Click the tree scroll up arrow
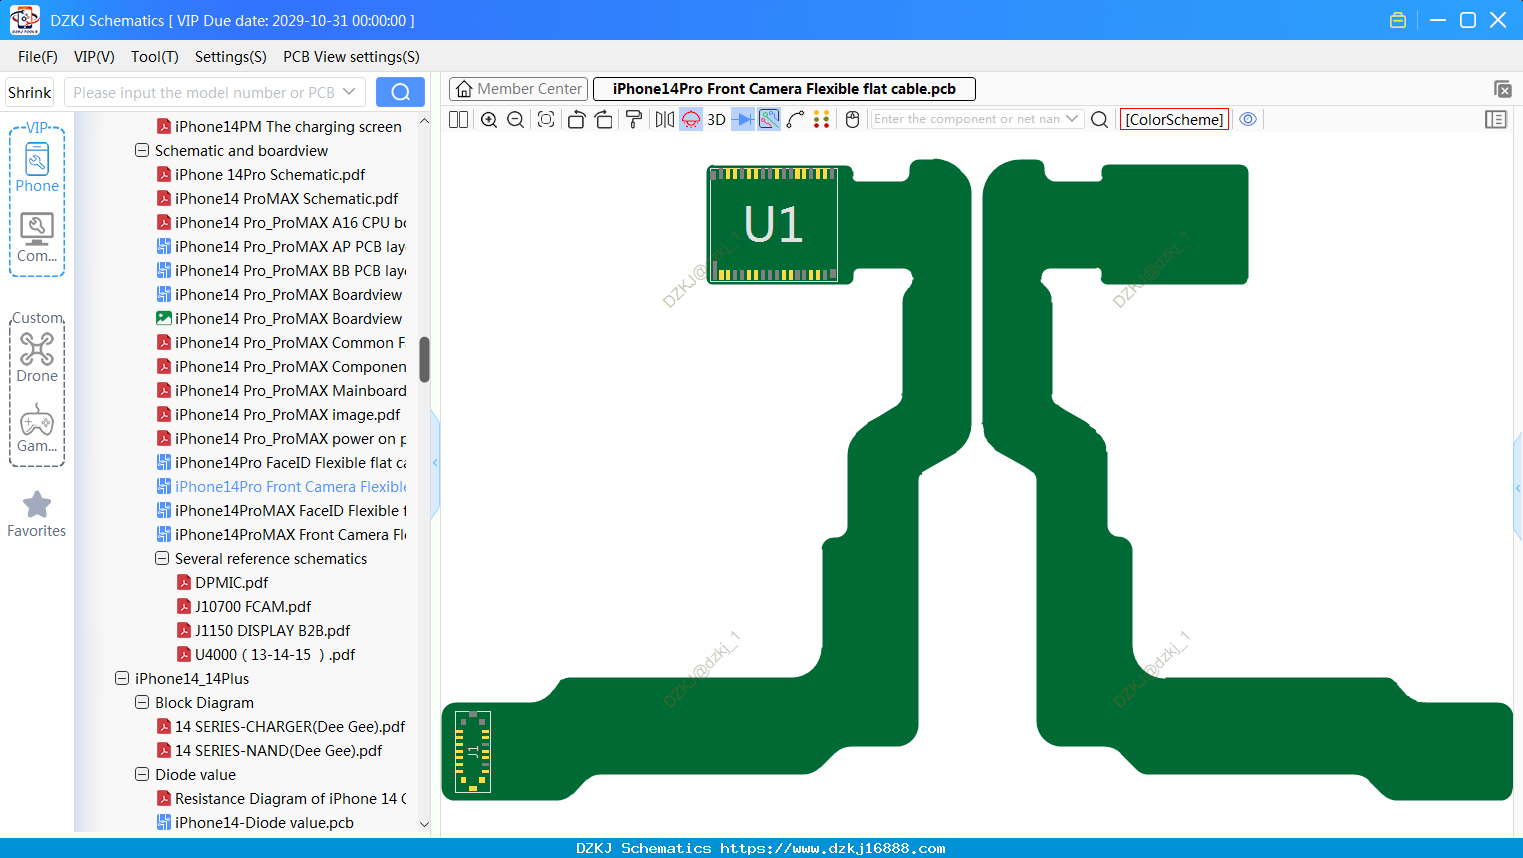 point(424,121)
